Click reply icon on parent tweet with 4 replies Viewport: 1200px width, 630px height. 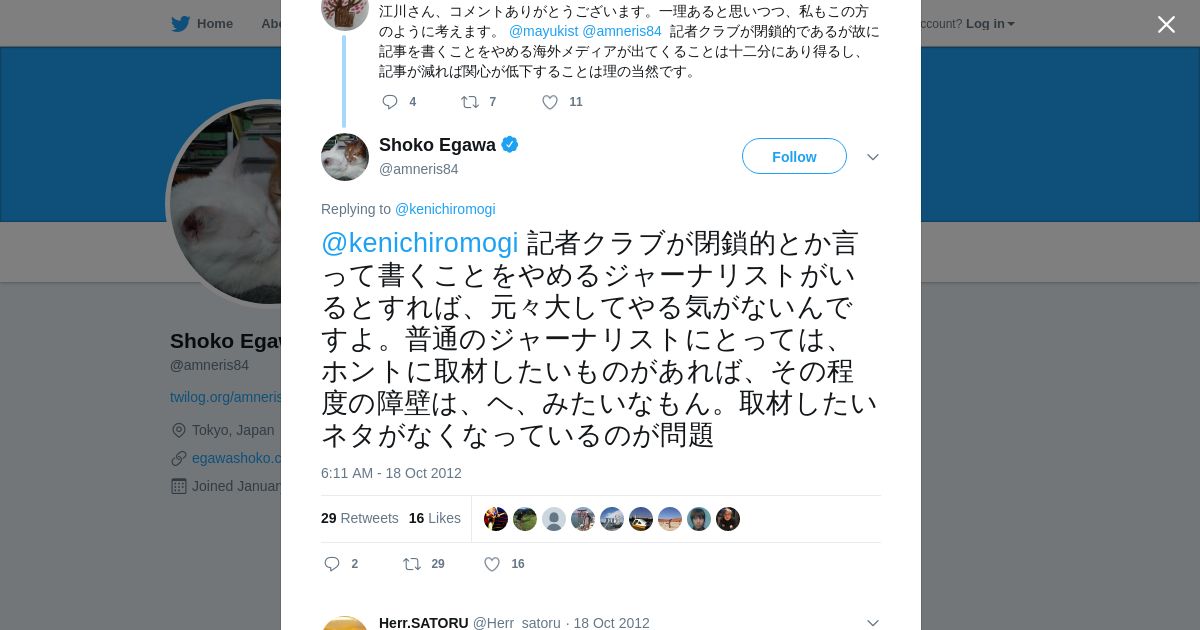coord(390,102)
